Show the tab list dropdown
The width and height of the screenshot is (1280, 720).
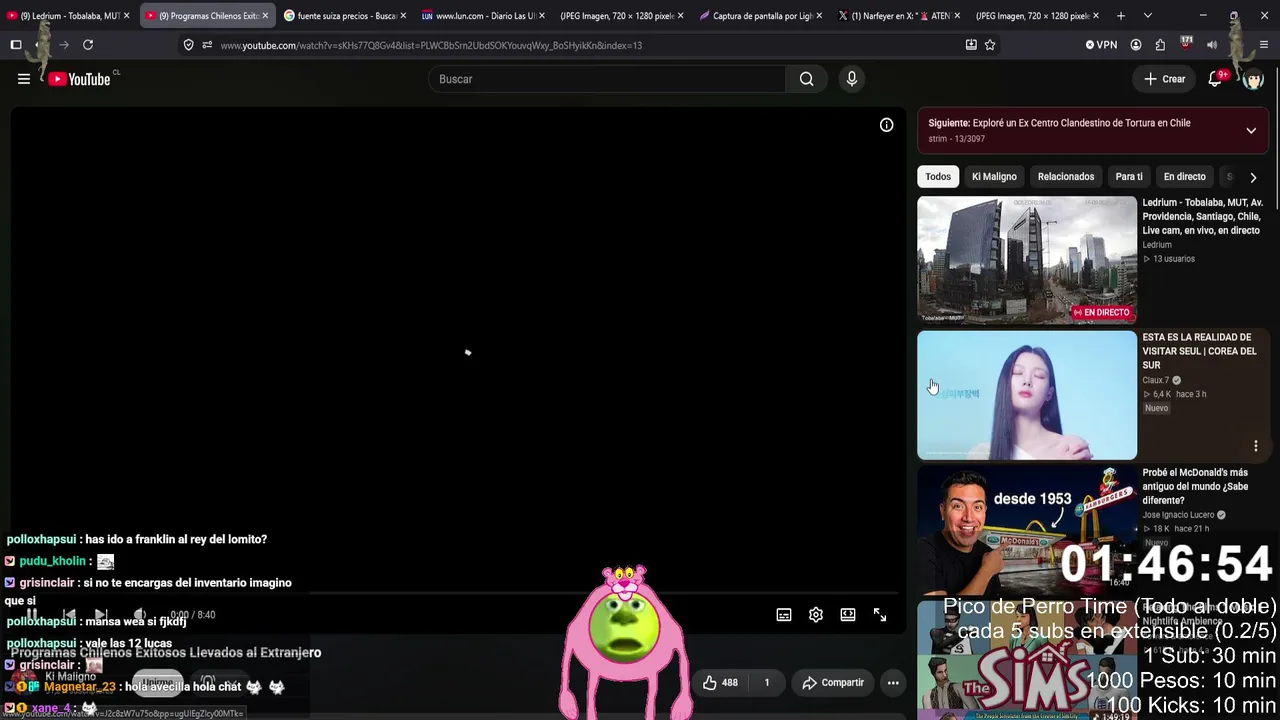[x=1147, y=16]
